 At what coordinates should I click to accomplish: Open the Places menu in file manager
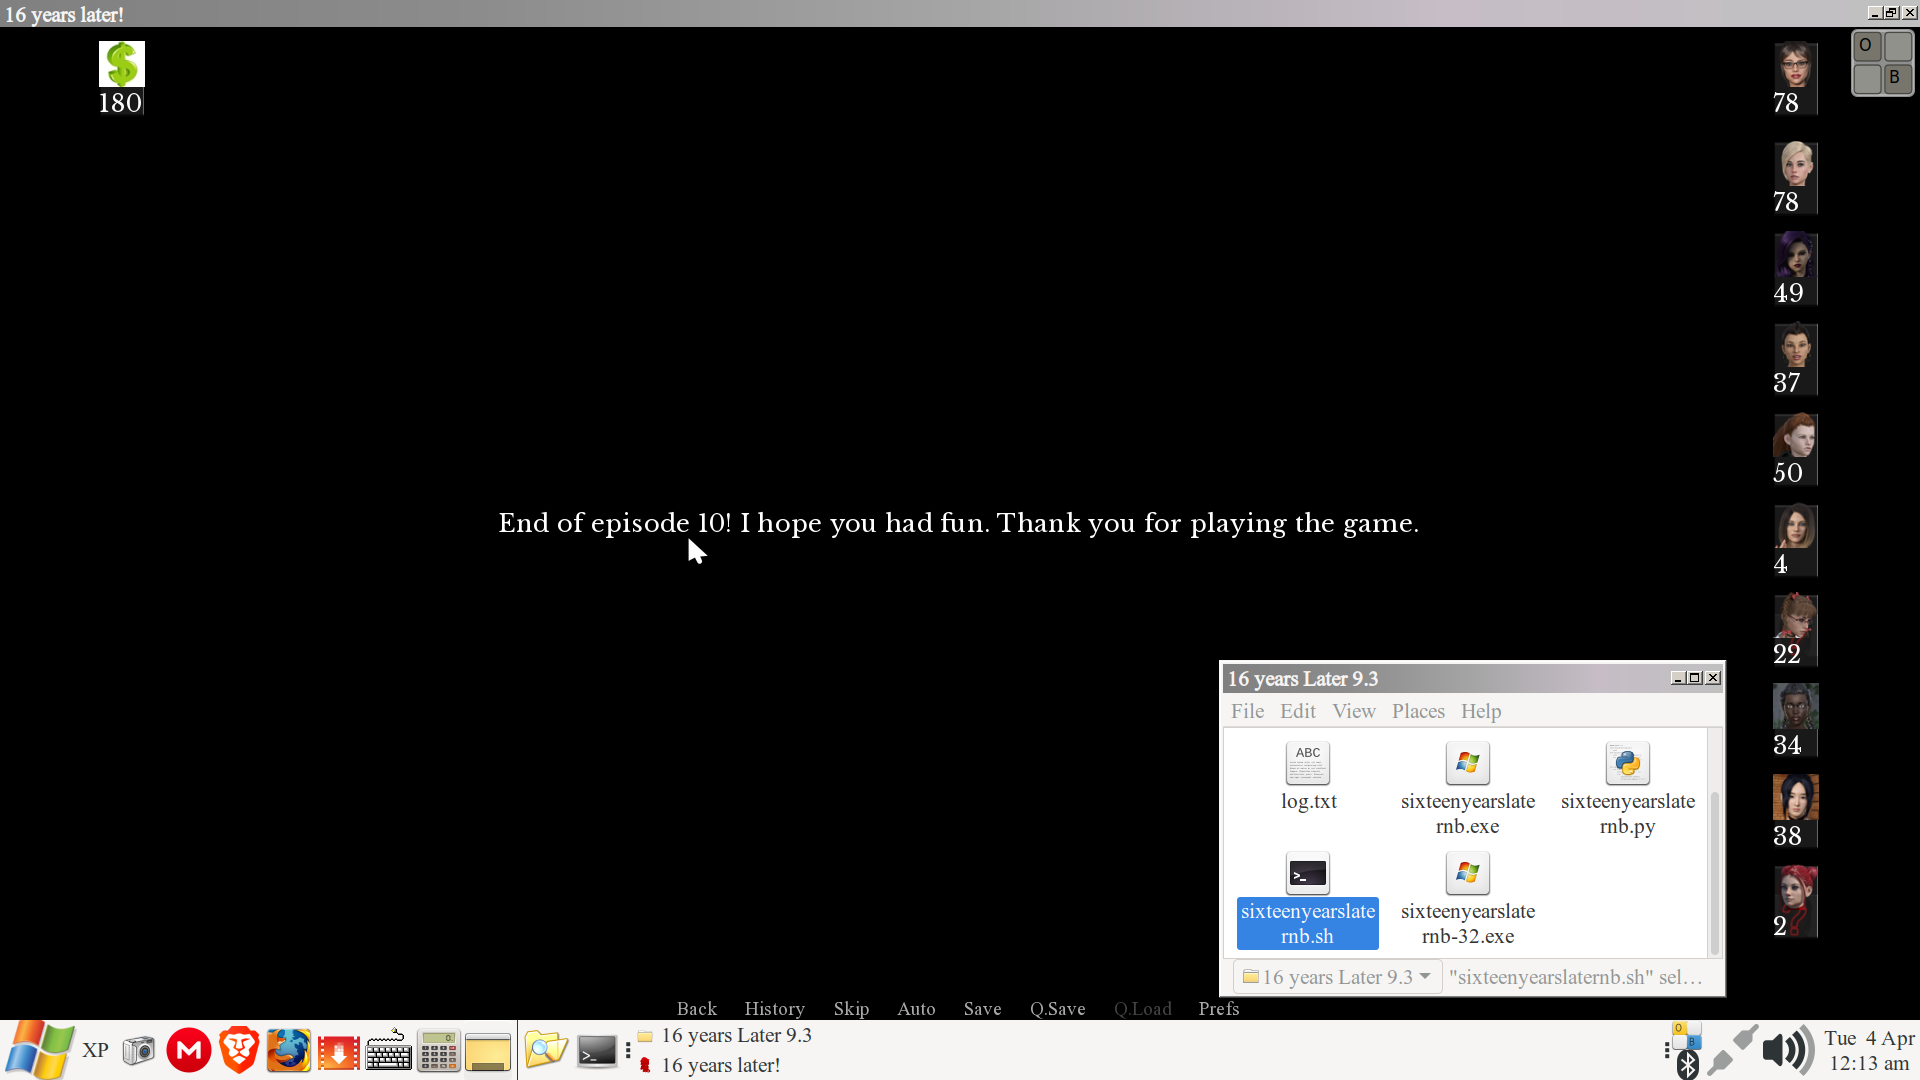click(1417, 711)
